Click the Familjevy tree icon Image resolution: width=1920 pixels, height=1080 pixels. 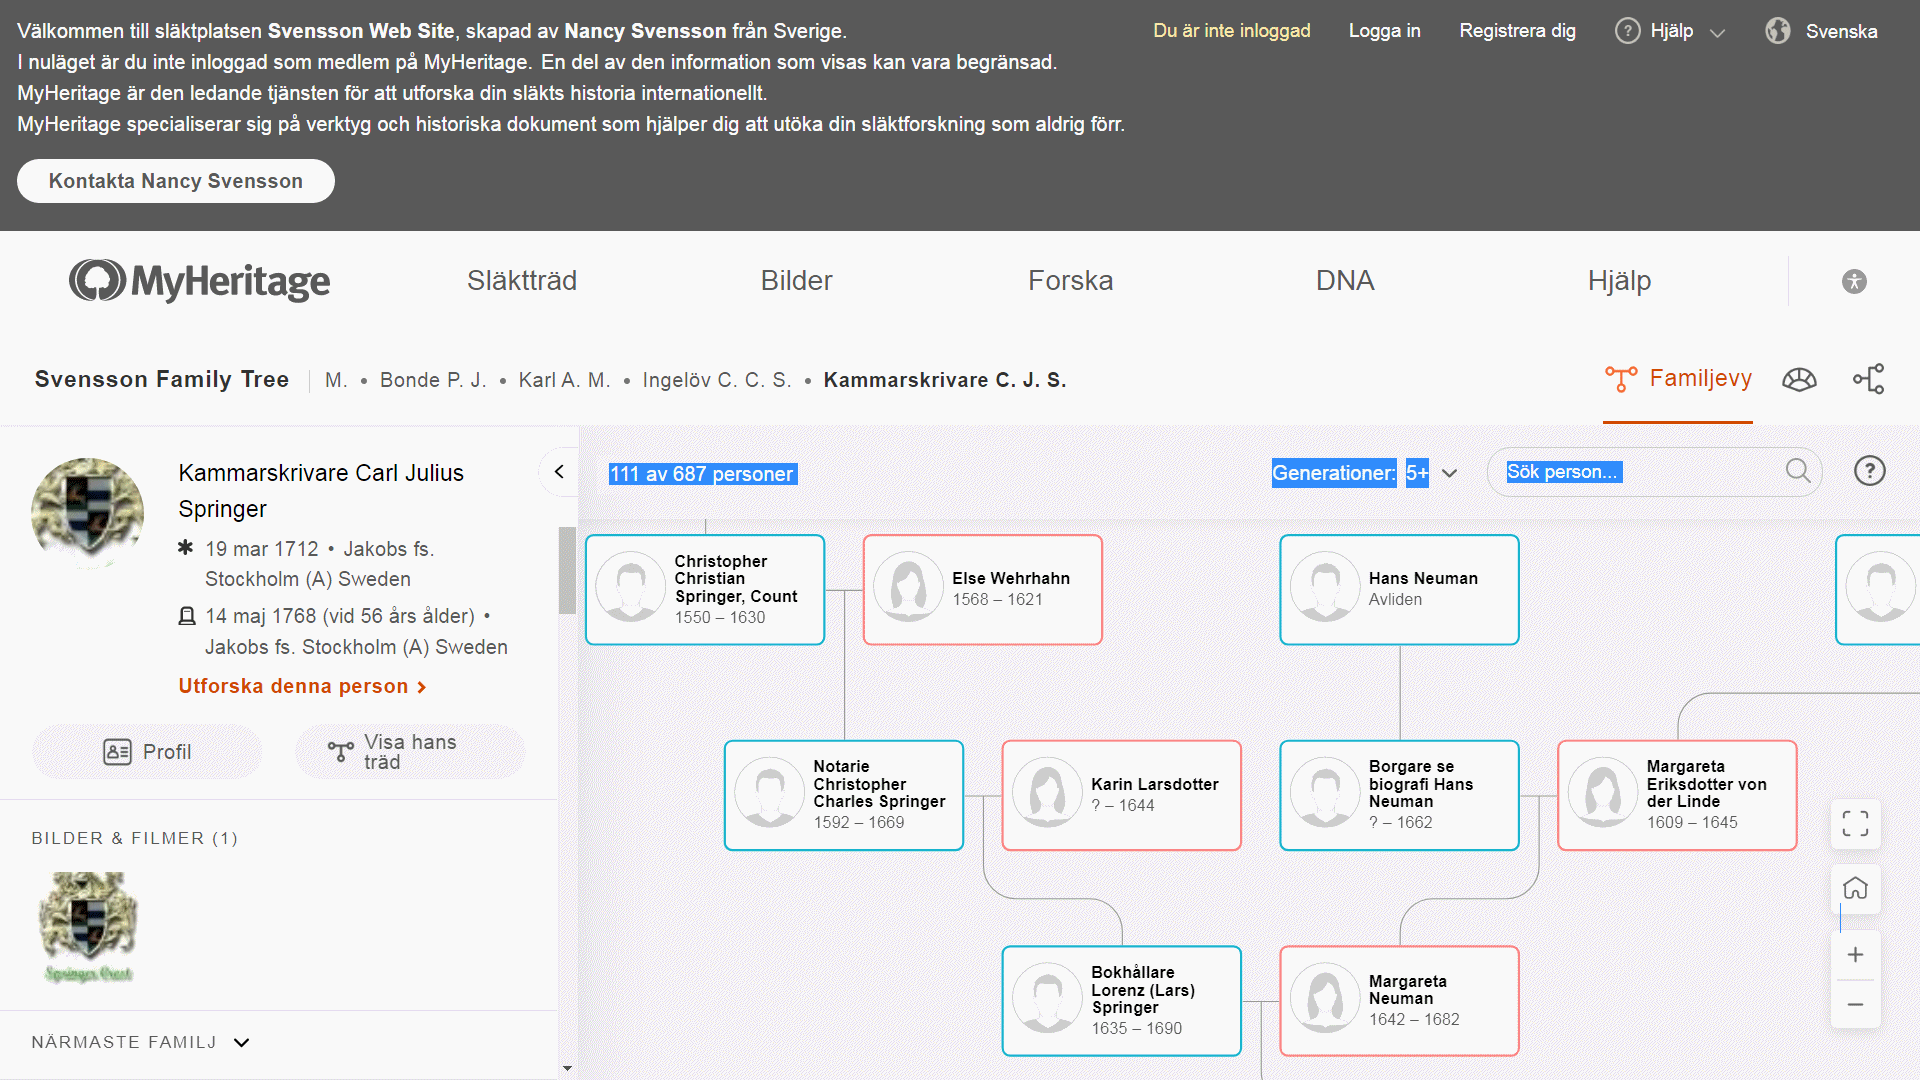[1621, 379]
